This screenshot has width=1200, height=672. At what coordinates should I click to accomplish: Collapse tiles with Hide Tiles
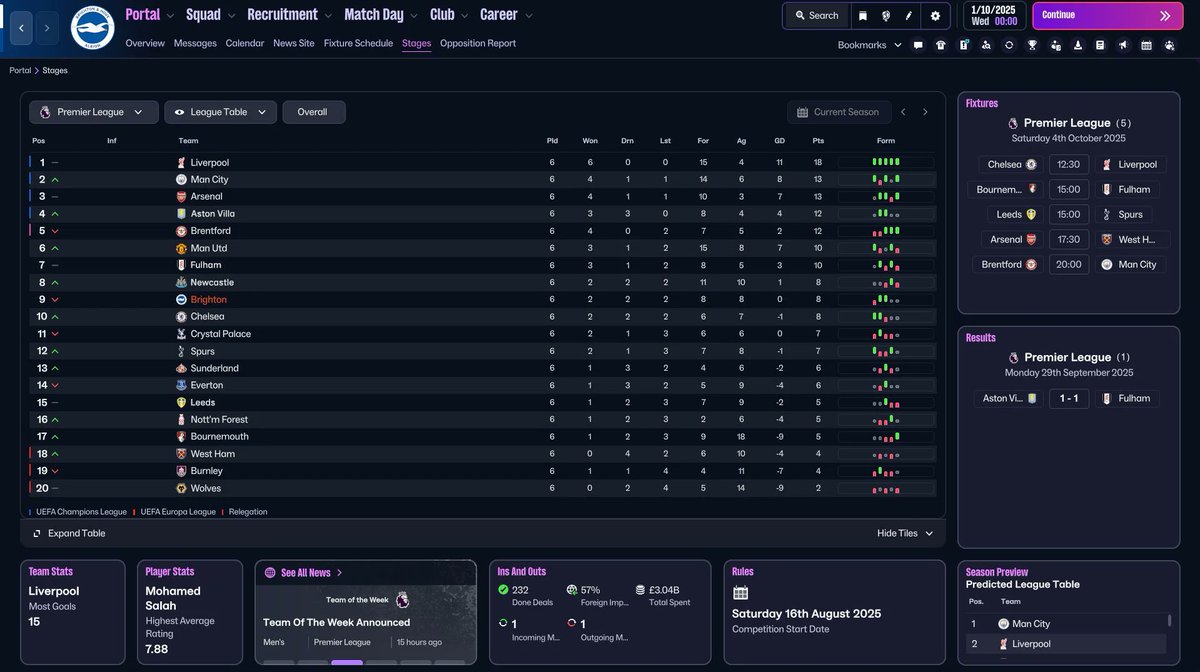tap(905, 533)
